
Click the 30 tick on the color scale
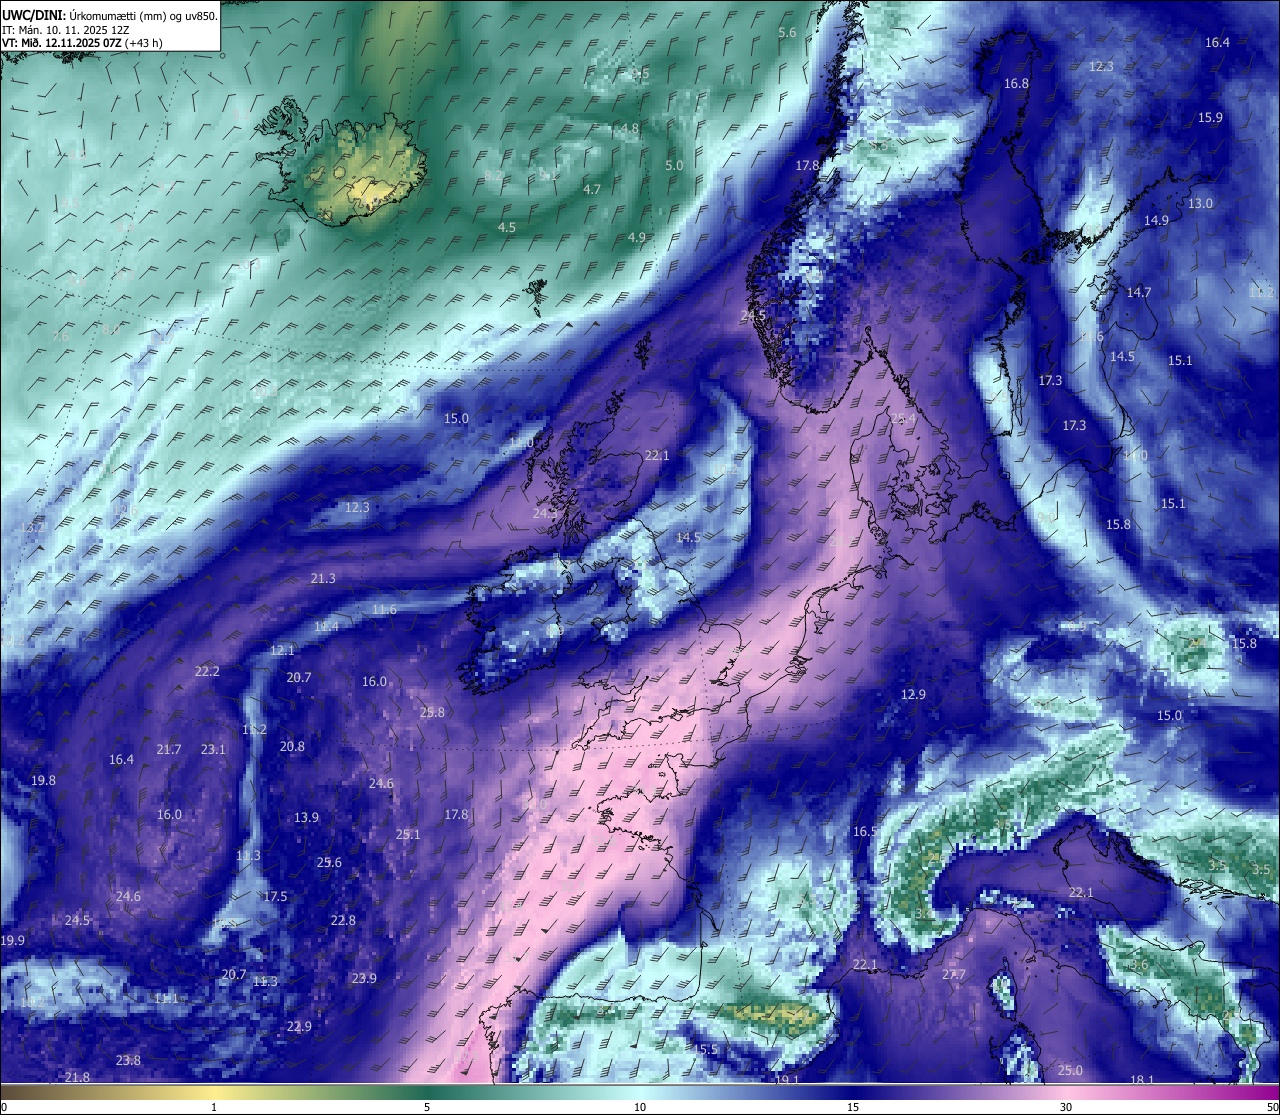(x=1066, y=1107)
